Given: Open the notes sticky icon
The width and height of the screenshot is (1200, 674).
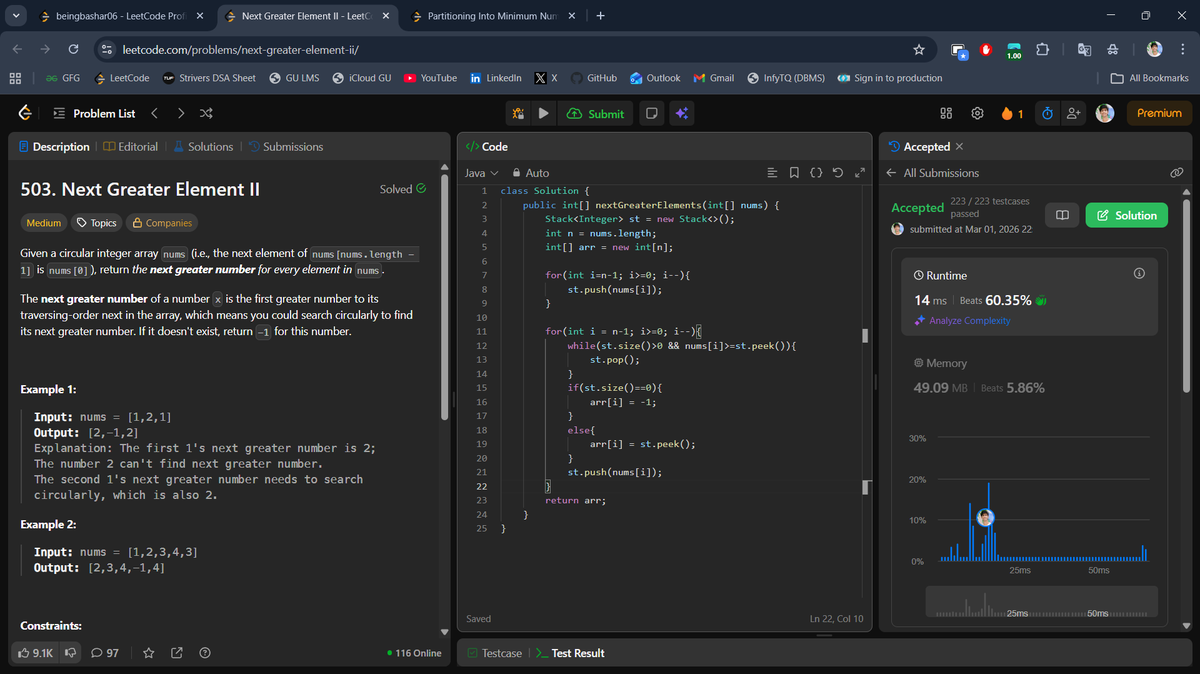Looking at the screenshot, I should (x=651, y=113).
